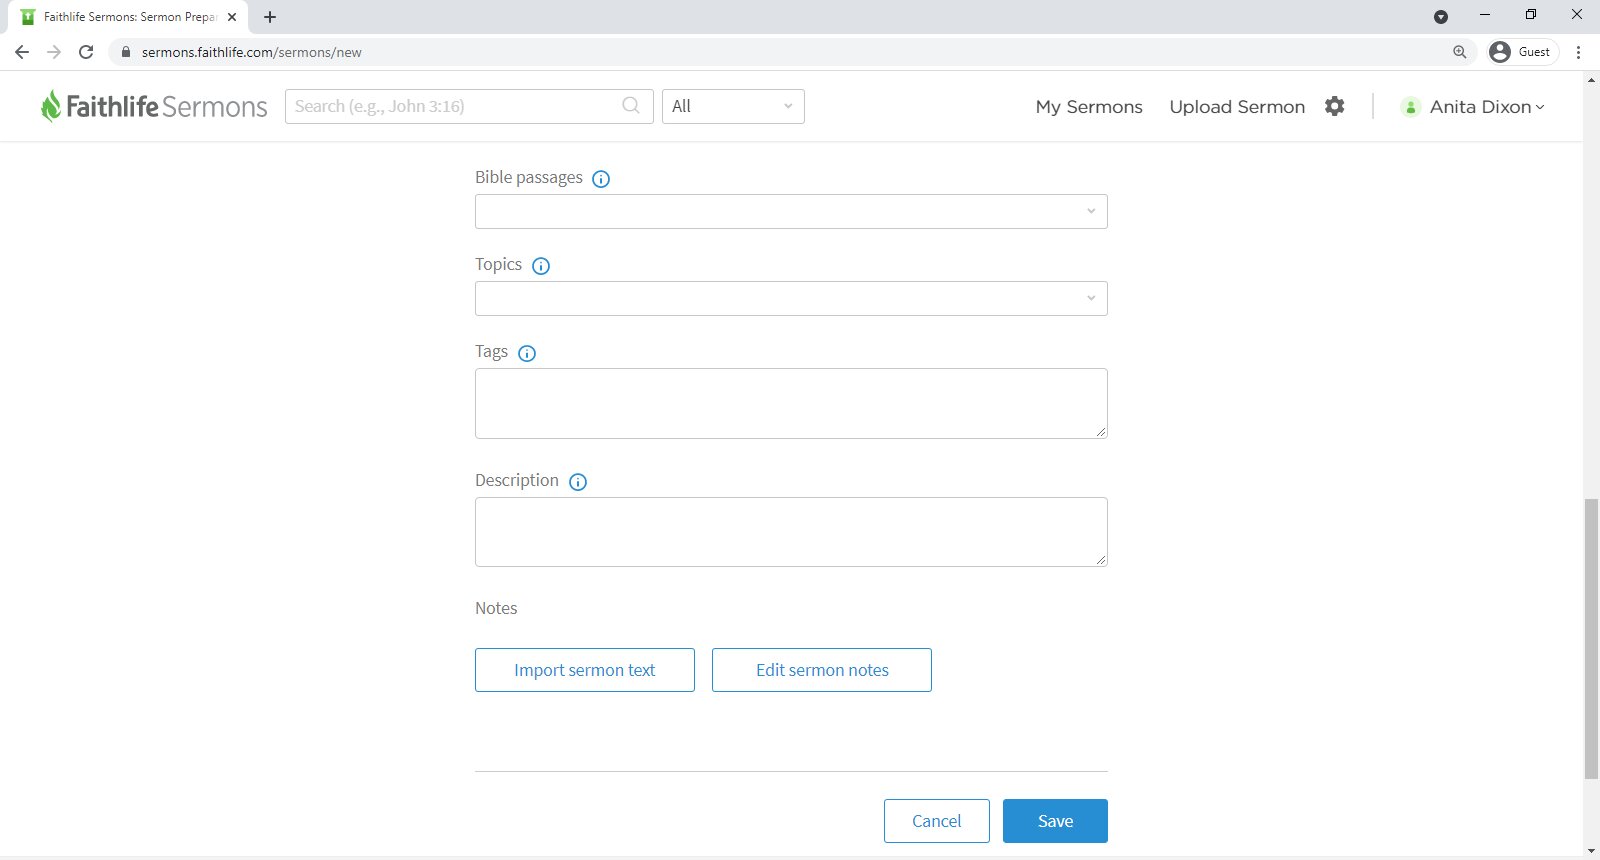
Task: Click the site lock icon
Action: coord(126,52)
